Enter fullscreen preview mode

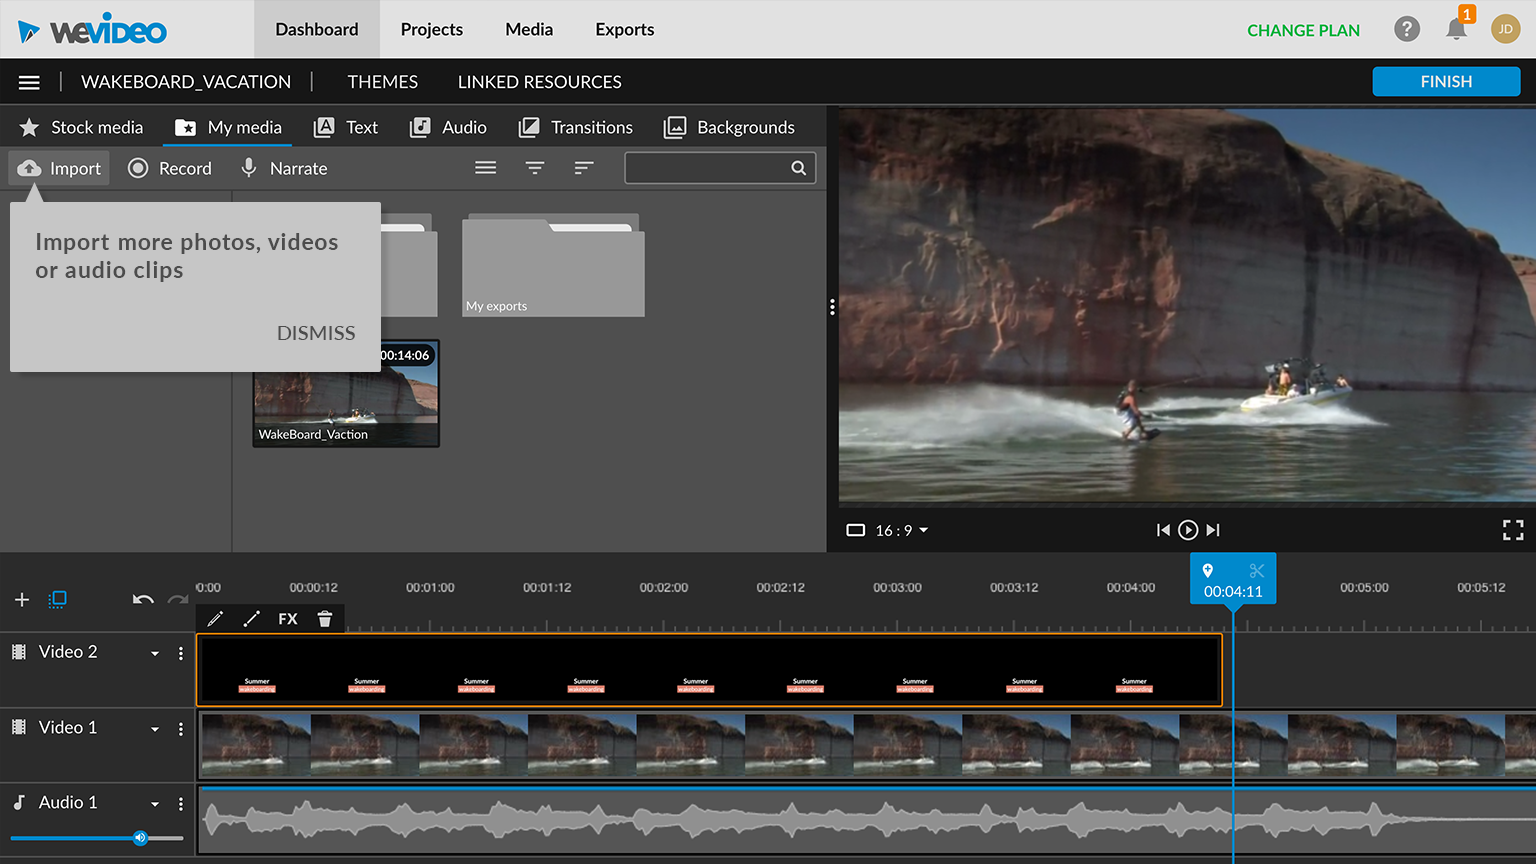[x=1513, y=530]
